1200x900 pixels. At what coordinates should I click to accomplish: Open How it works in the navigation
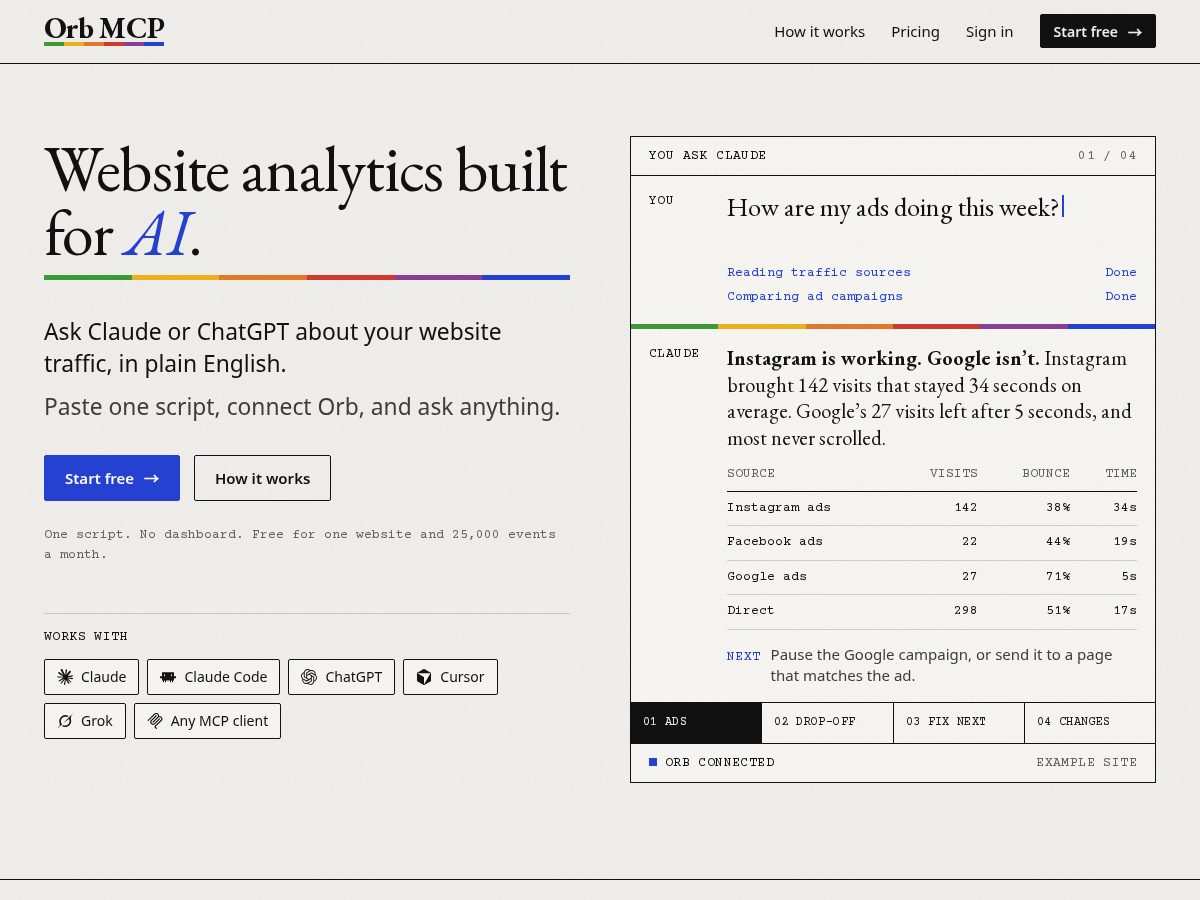819,32
